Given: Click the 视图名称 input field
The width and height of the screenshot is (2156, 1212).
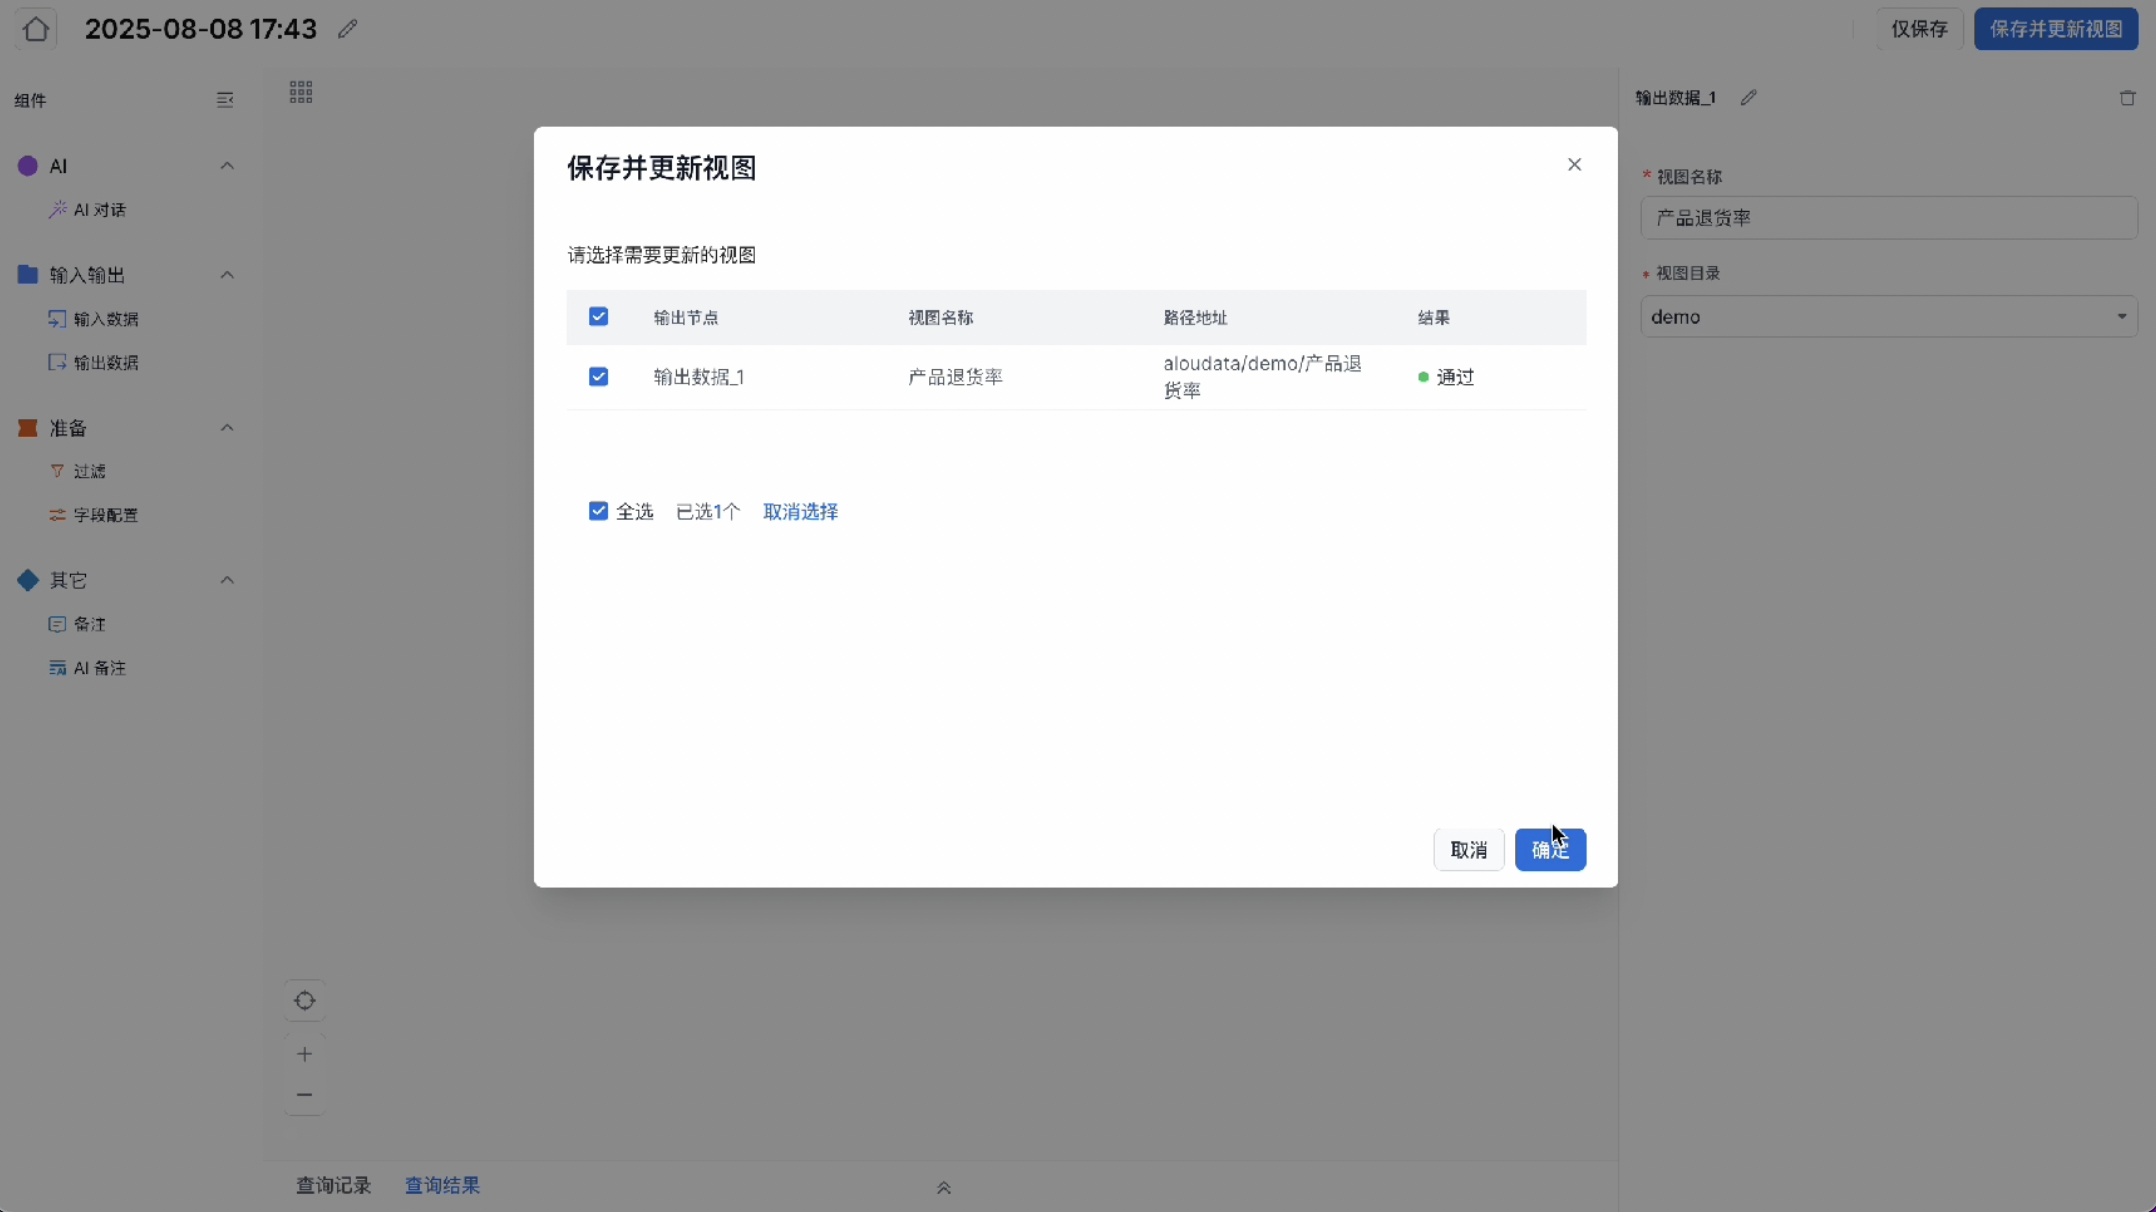Looking at the screenshot, I should (x=1888, y=218).
